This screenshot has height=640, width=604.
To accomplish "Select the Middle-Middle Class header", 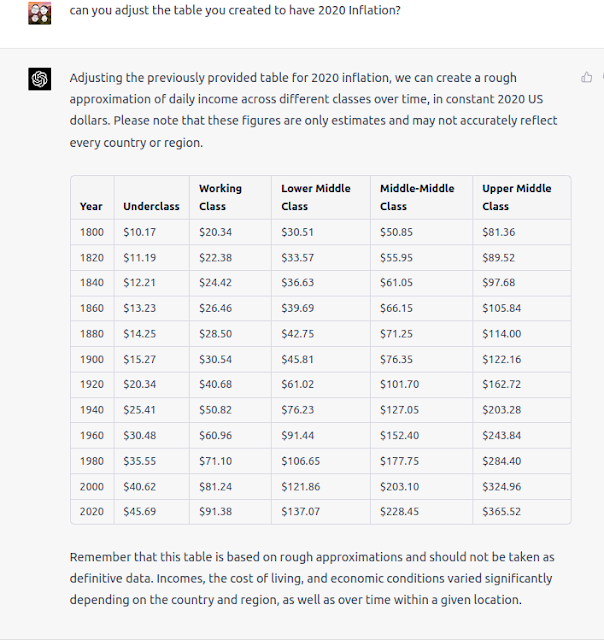I will tap(417, 197).
